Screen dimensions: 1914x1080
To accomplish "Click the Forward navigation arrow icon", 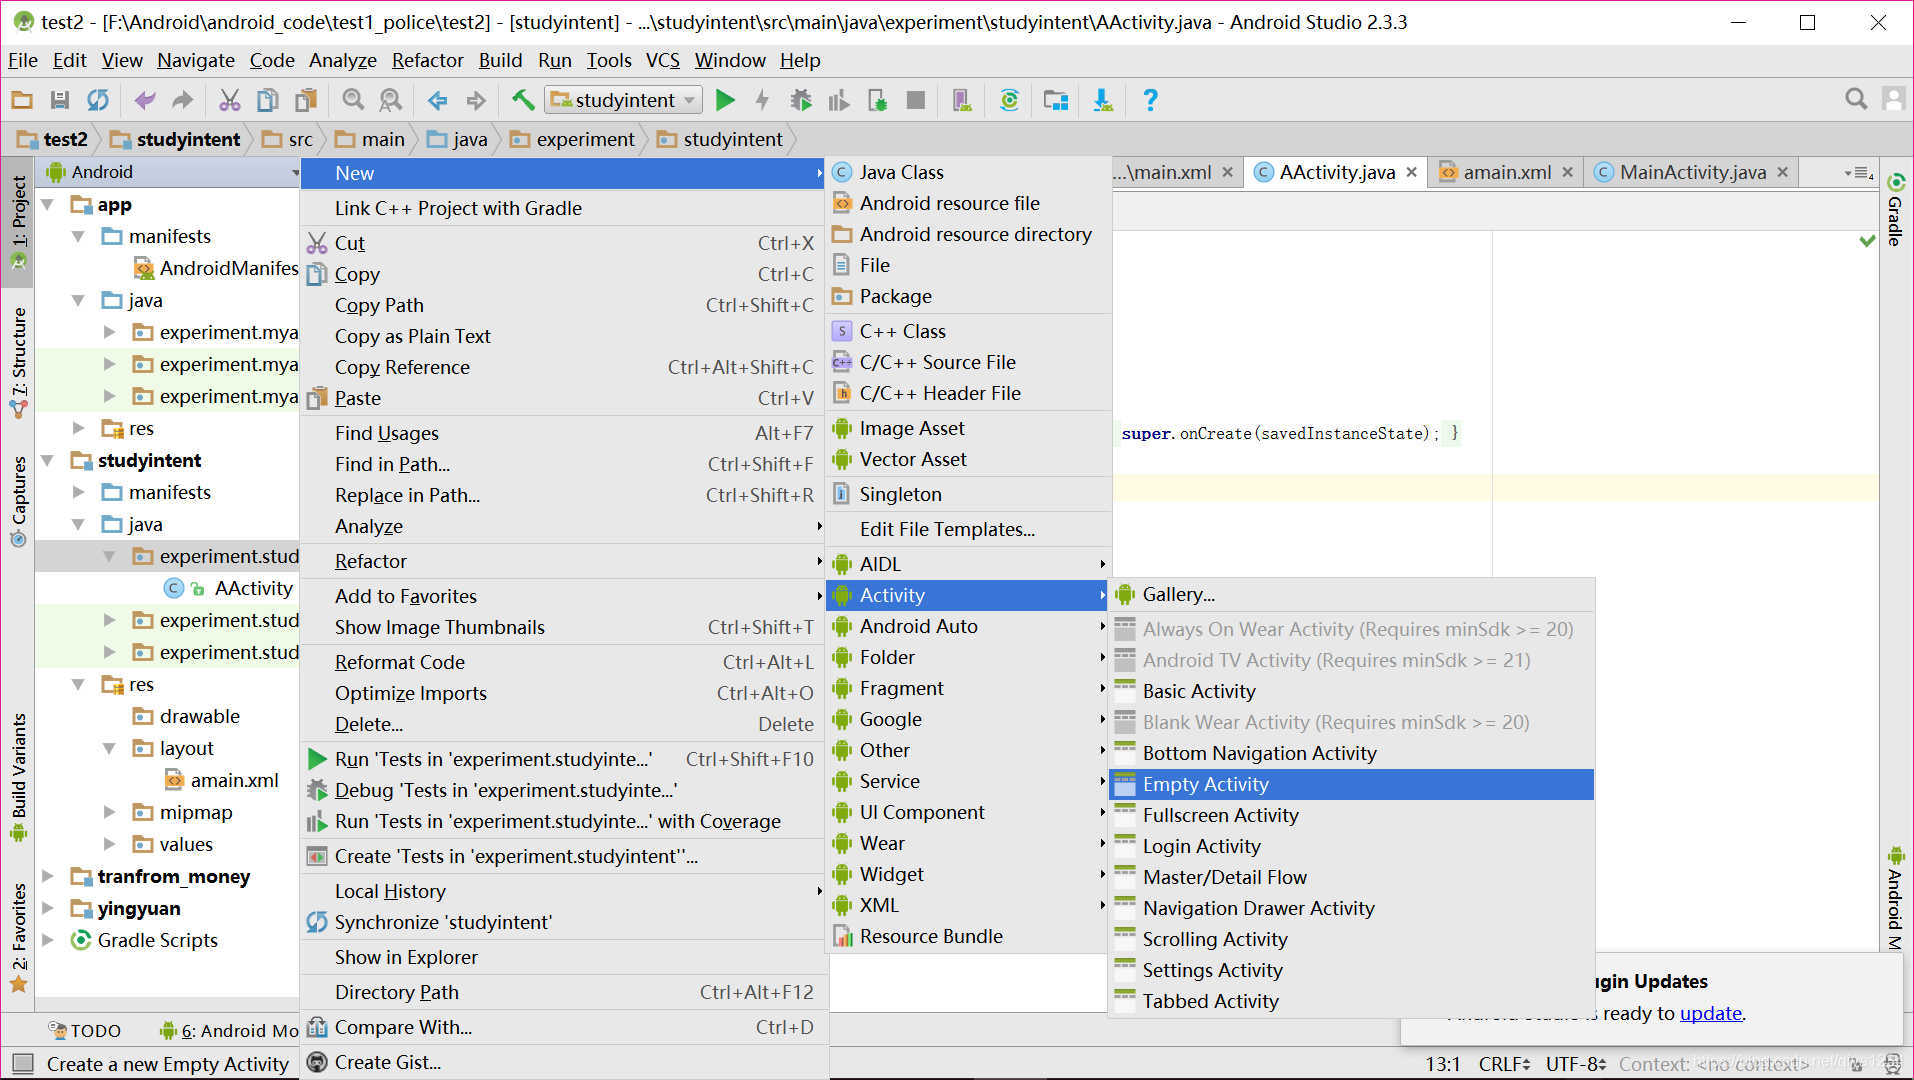I will tap(476, 100).
